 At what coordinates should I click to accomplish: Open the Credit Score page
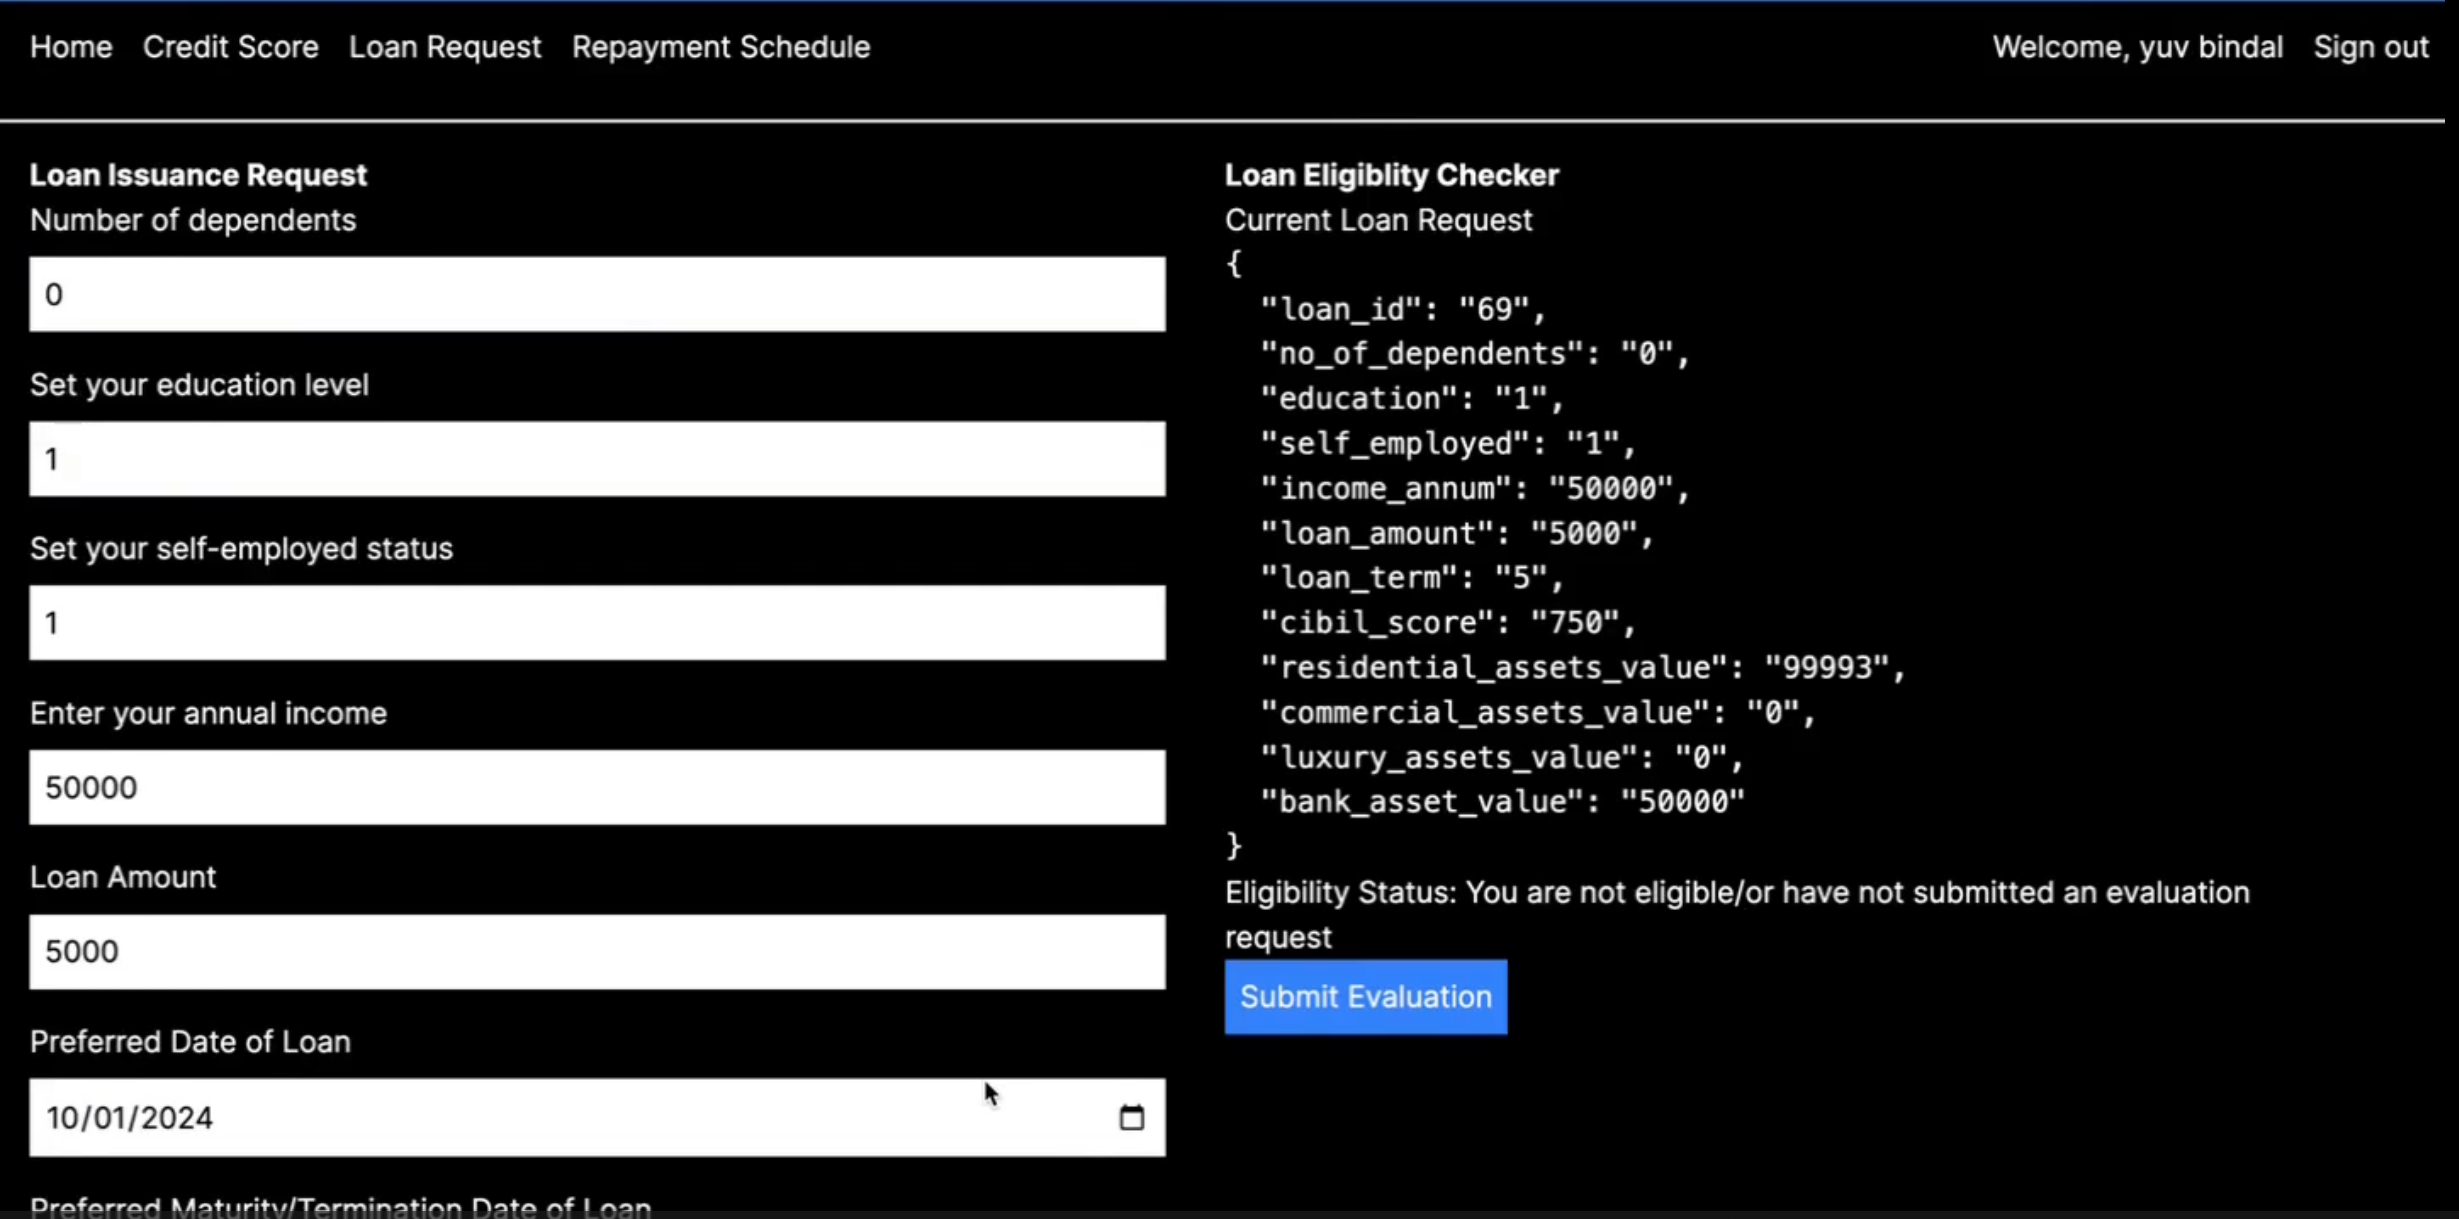230,47
